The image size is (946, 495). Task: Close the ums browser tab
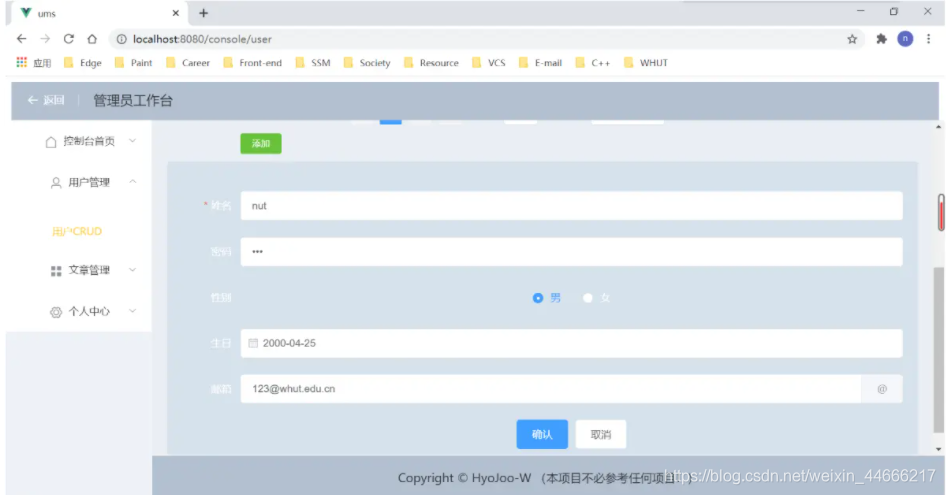pyautogui.click(x=176, y=13)
